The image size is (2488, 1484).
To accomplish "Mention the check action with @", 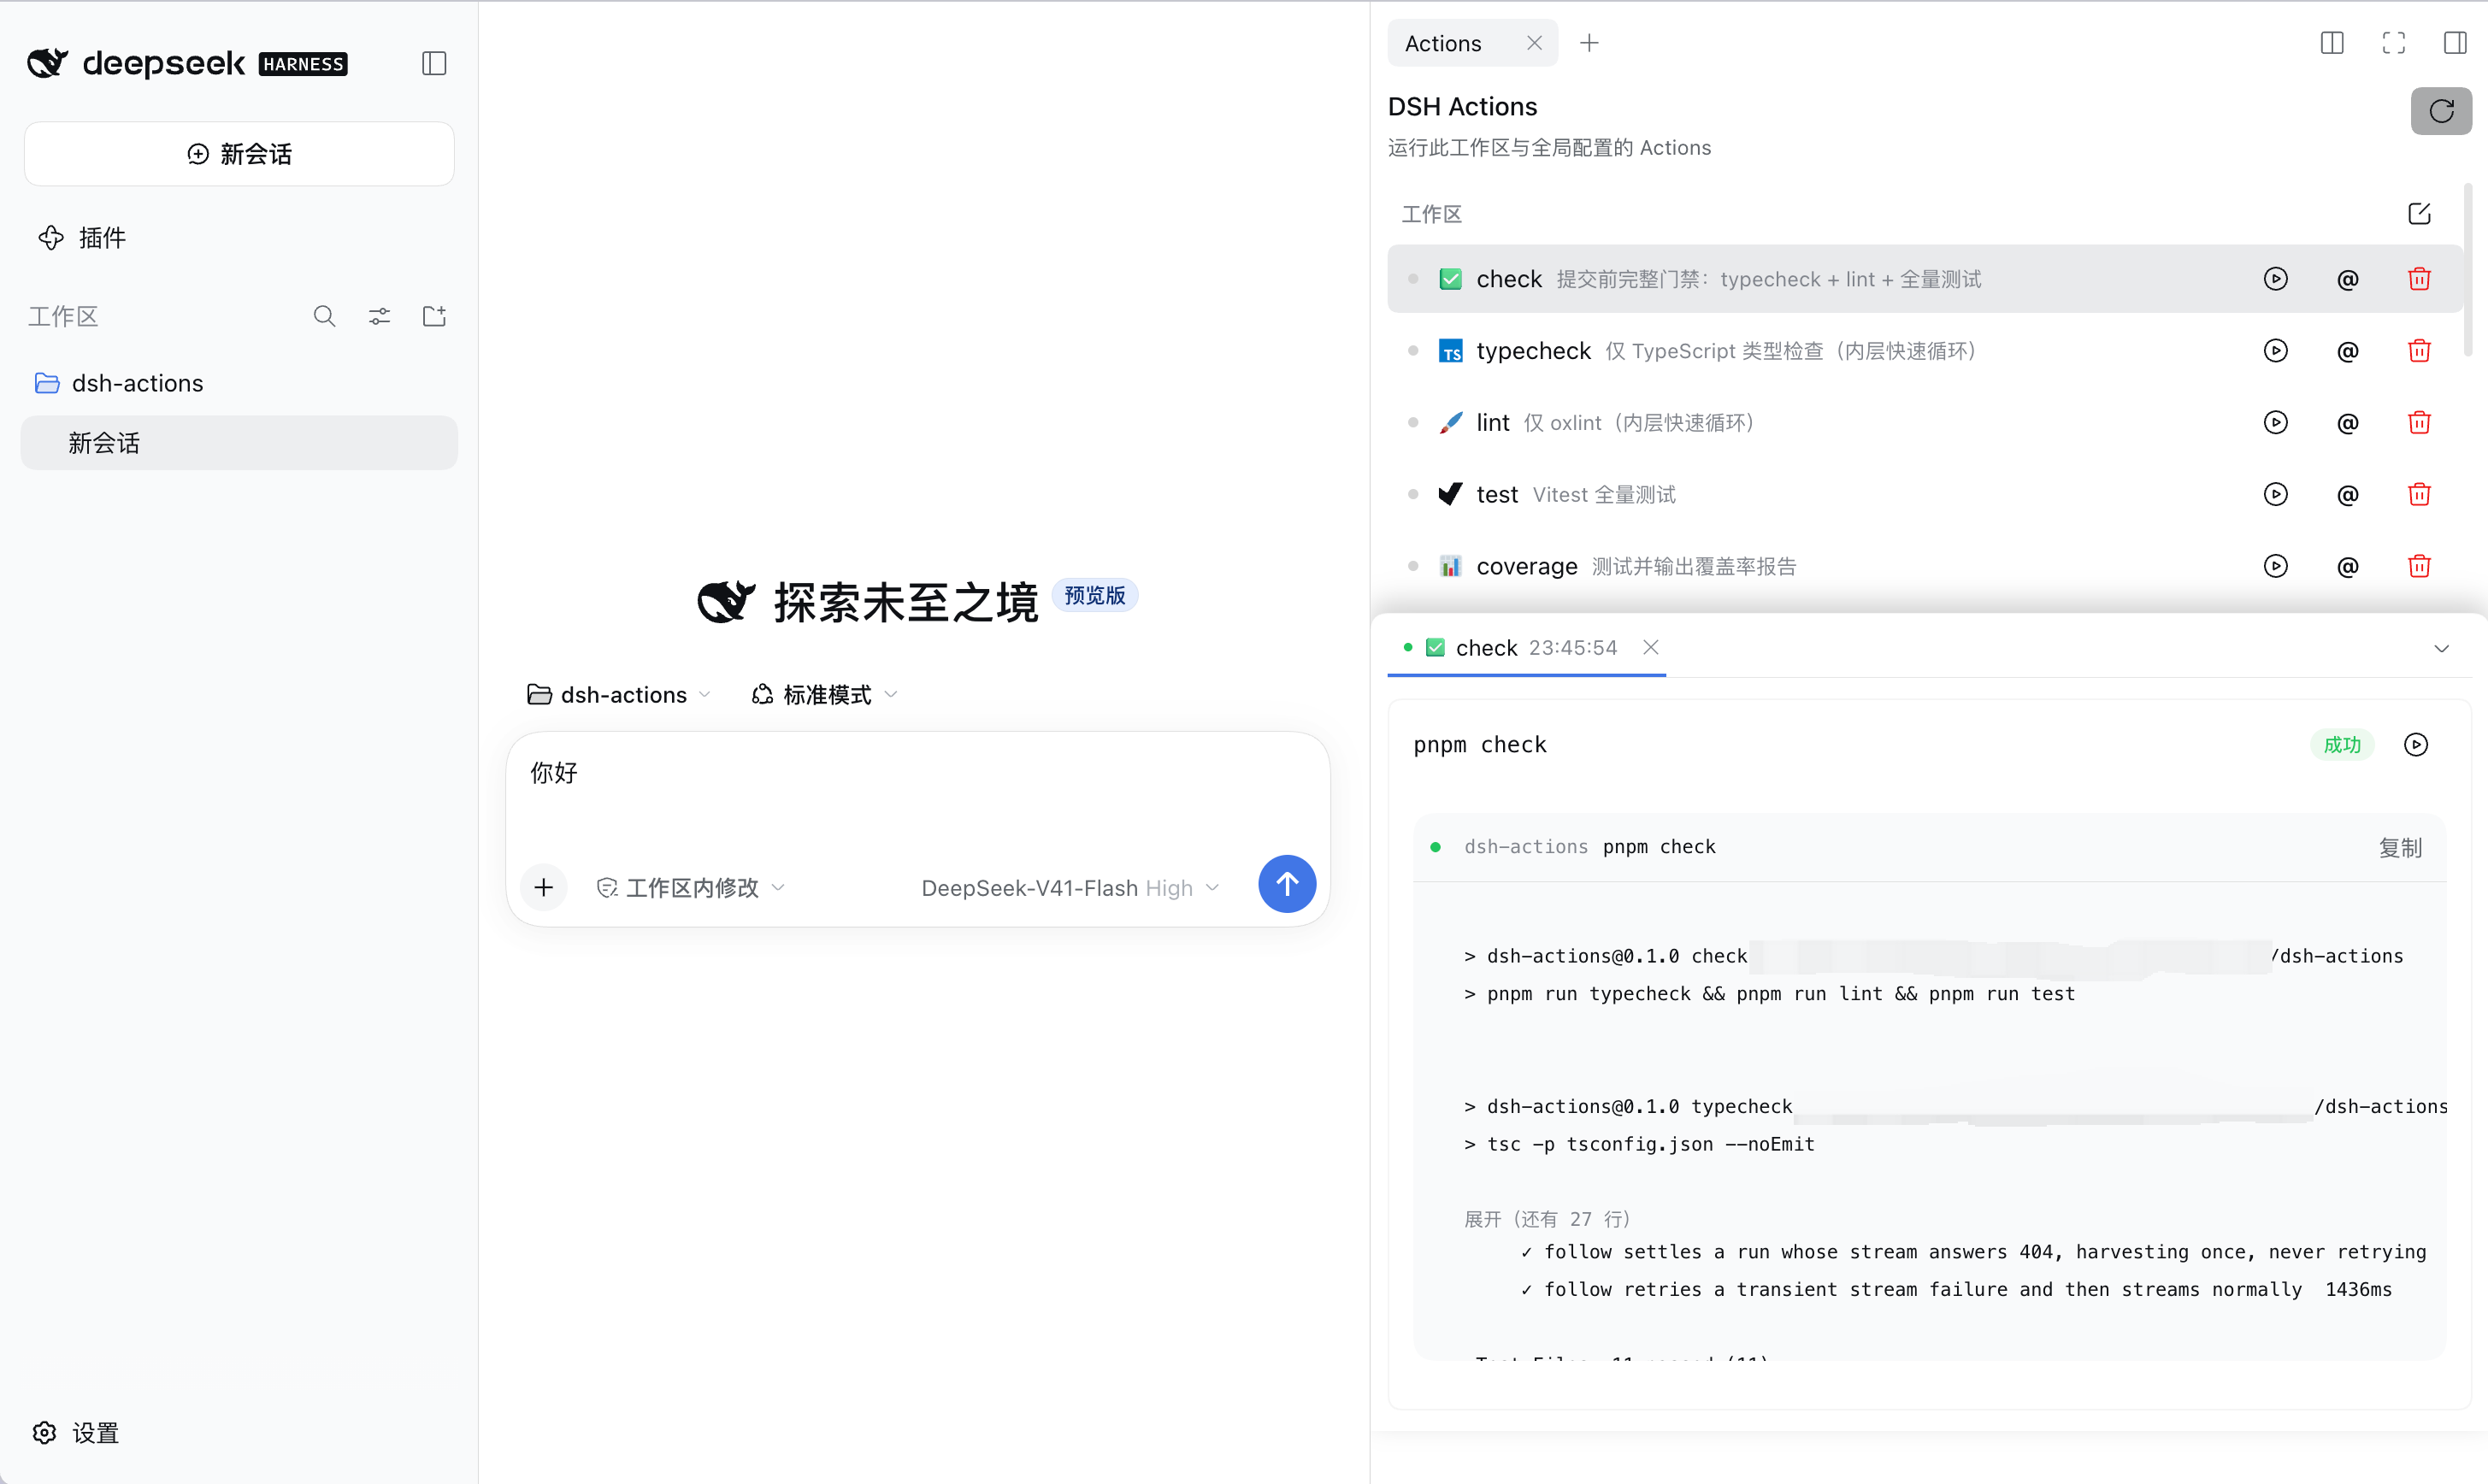I will point(2348,279).
